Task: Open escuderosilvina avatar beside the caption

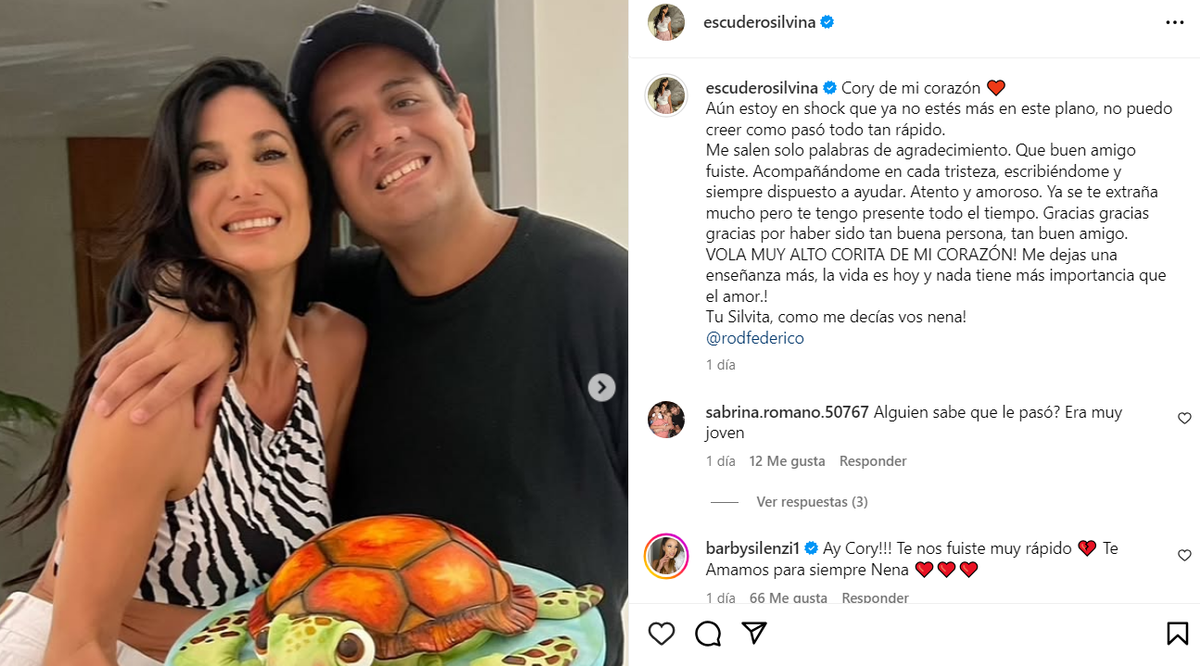Action: click(666, 96)
